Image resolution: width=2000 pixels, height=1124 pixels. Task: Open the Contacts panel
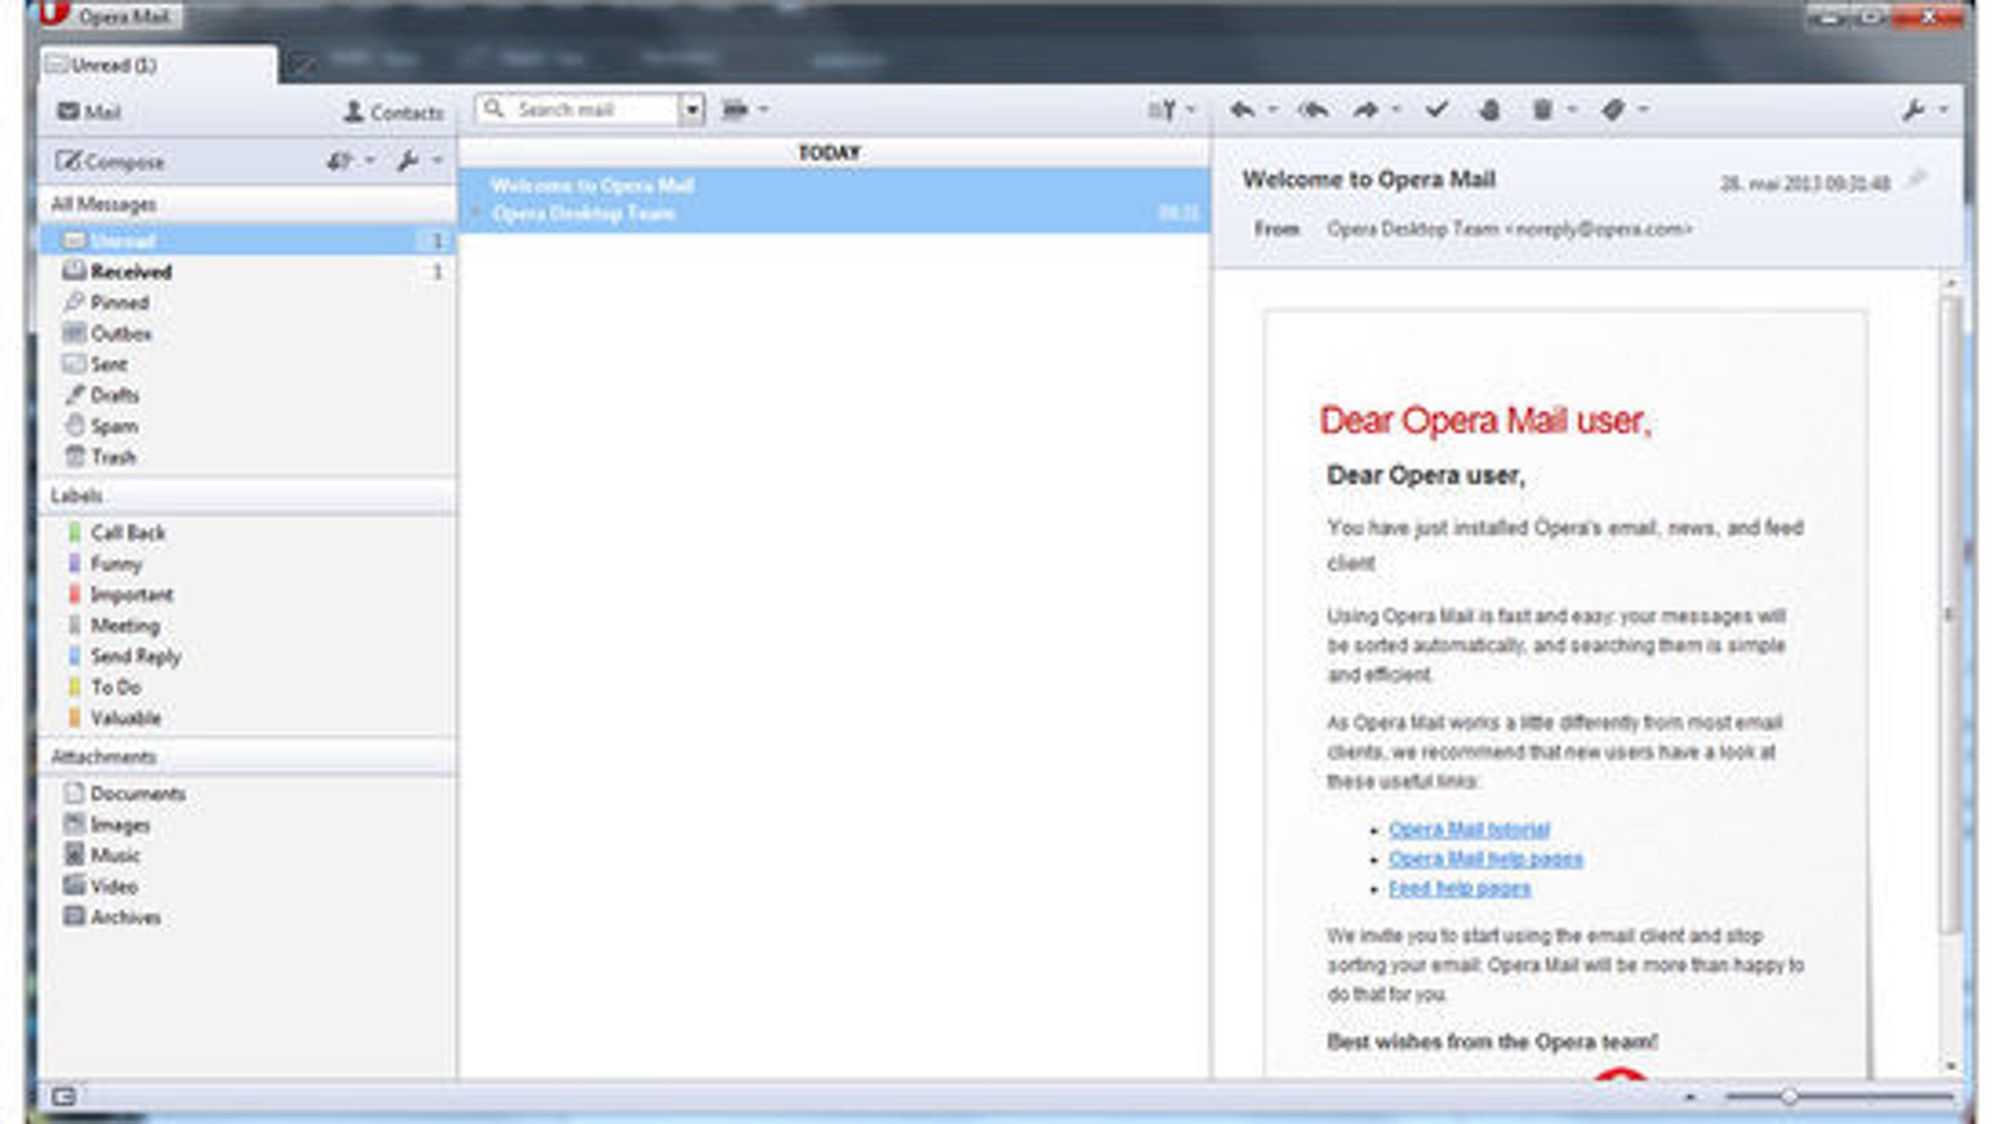click(393, 112)
